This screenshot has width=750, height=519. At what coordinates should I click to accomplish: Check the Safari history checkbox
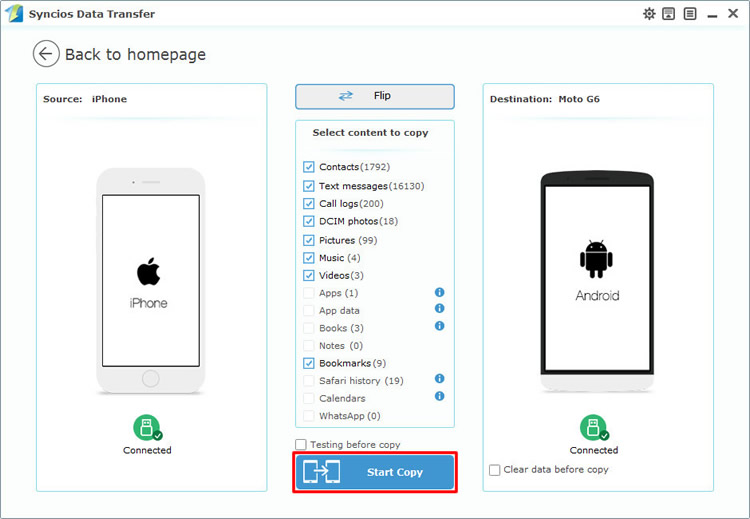[309, 381]
